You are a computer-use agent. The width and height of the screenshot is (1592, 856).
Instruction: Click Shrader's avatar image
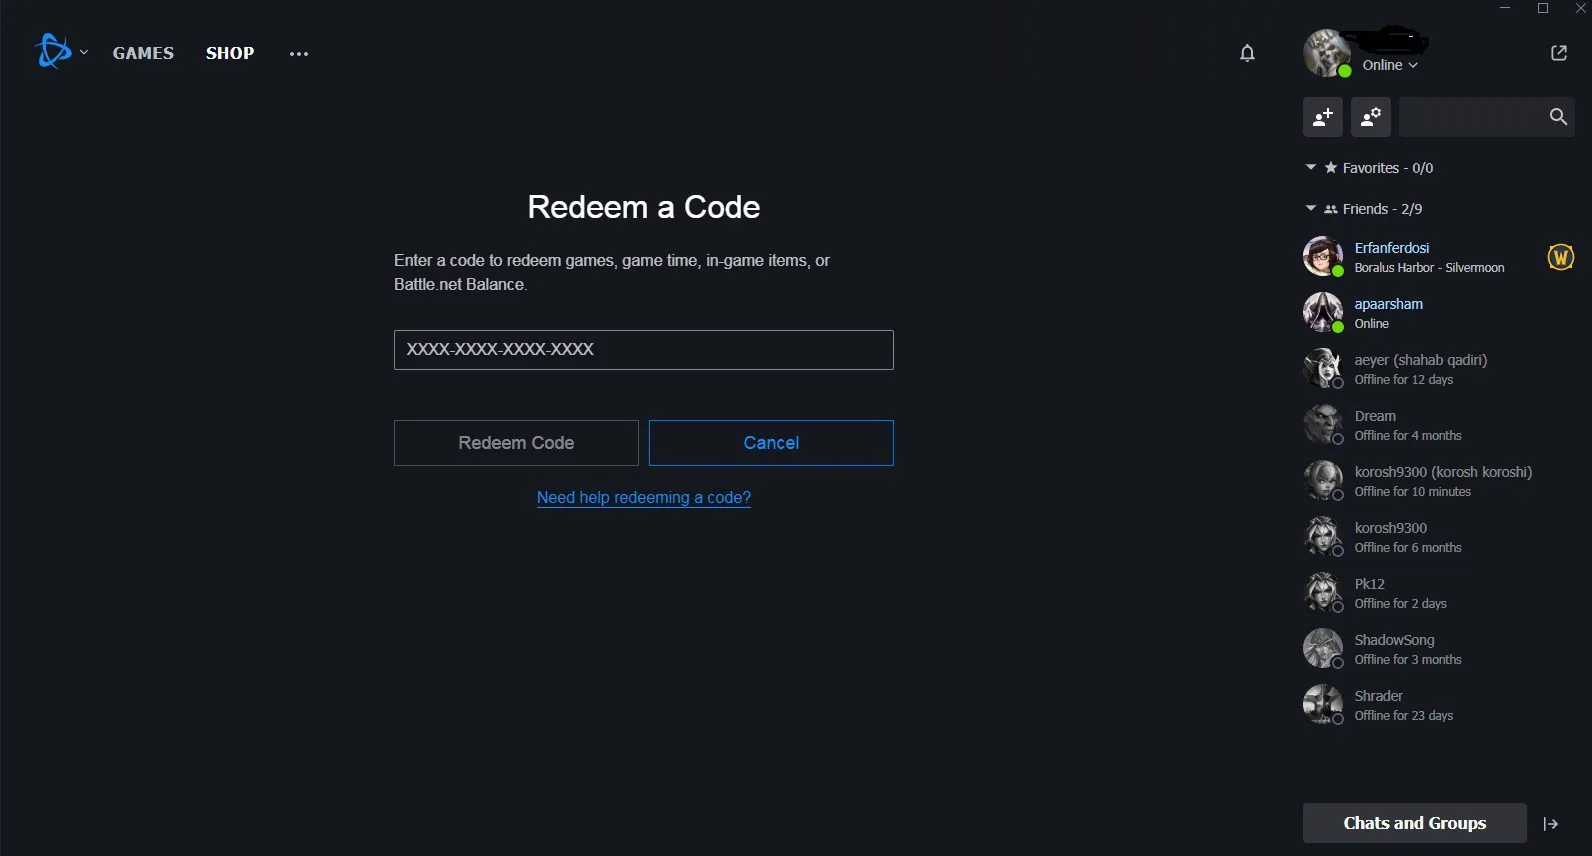(x=1323, y=704)
